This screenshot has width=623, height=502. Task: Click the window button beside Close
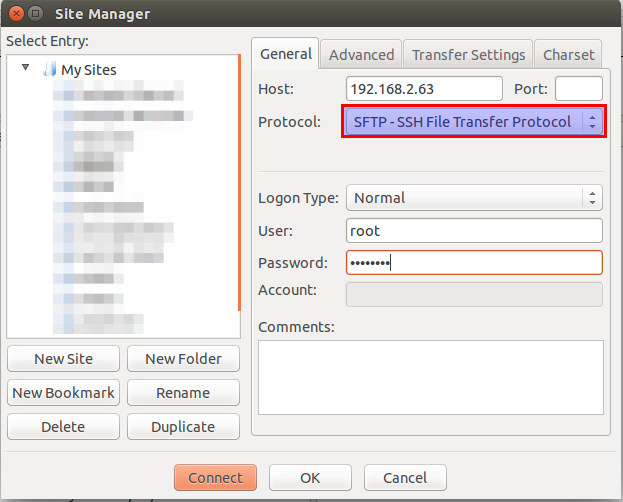36,14
